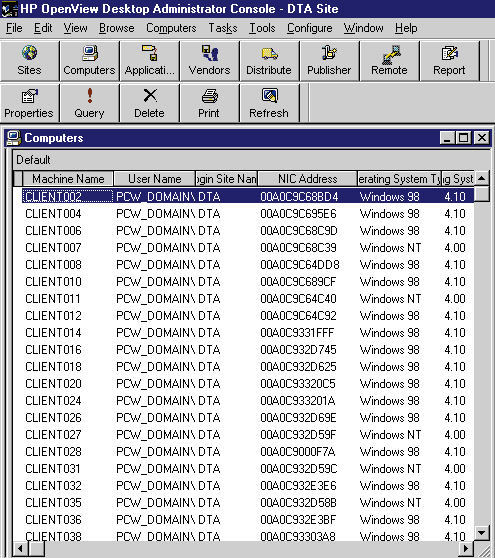The height and width of the screenshot is (558, 495).
Task: Select the CLIENT024 row
Action: click(x=248, y=401)
